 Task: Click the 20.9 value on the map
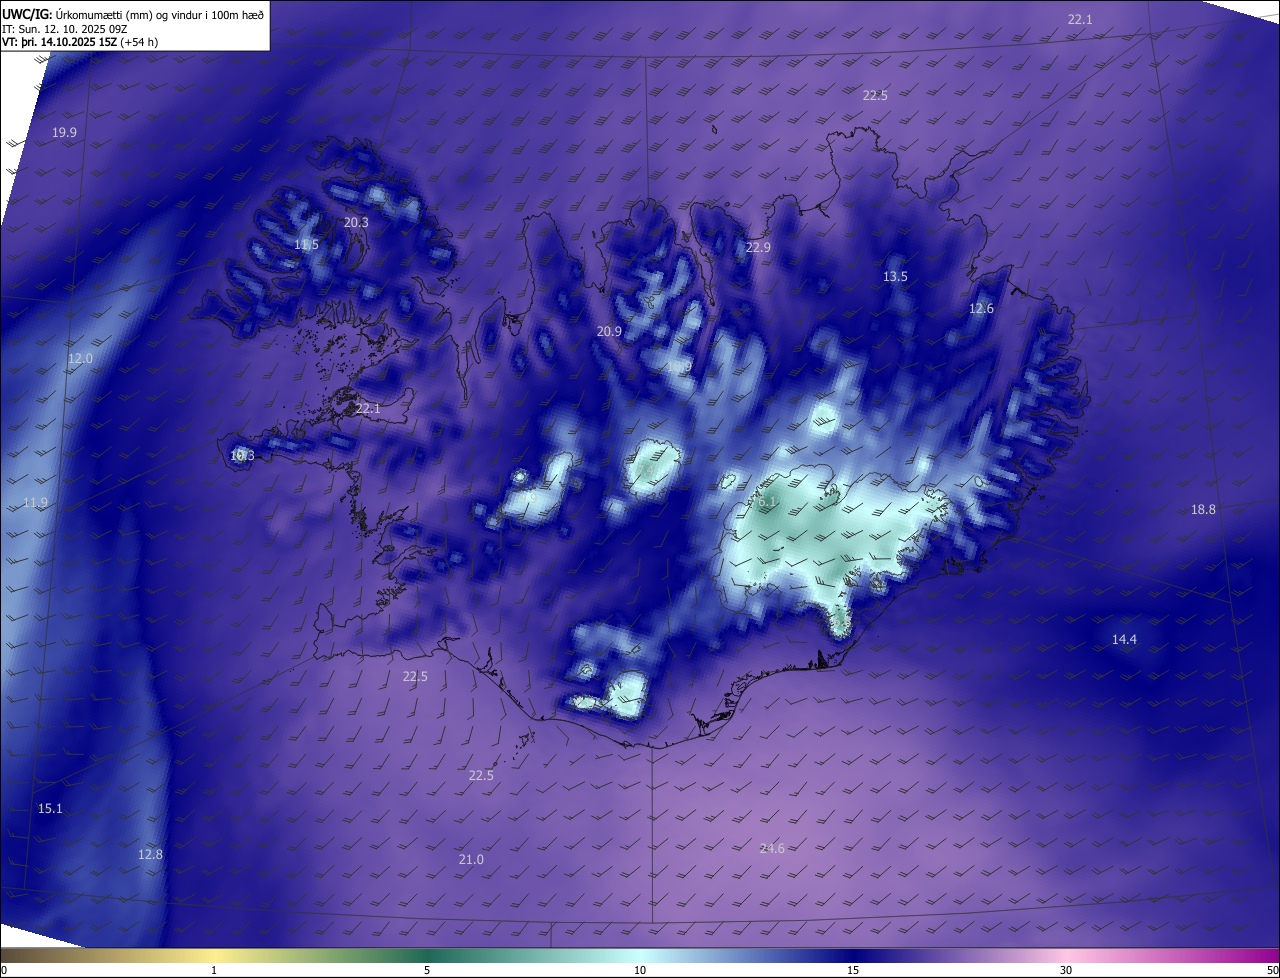(x=609, y=331)
